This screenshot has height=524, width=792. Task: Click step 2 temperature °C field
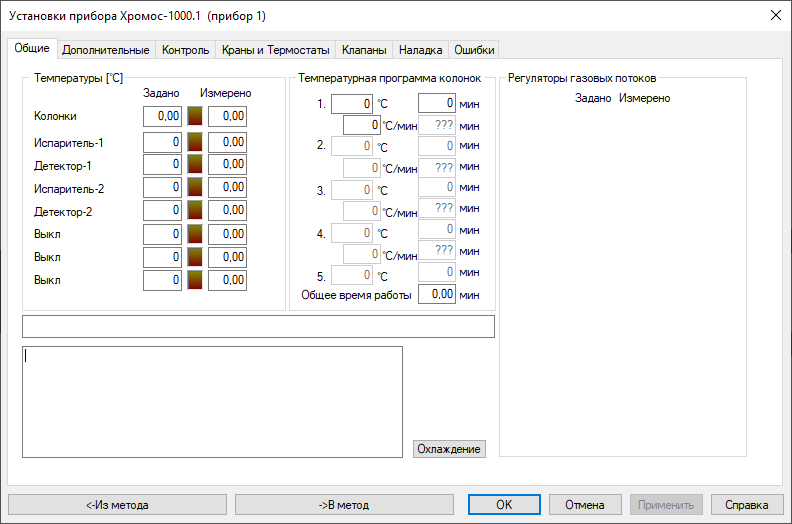click(352, 147)
